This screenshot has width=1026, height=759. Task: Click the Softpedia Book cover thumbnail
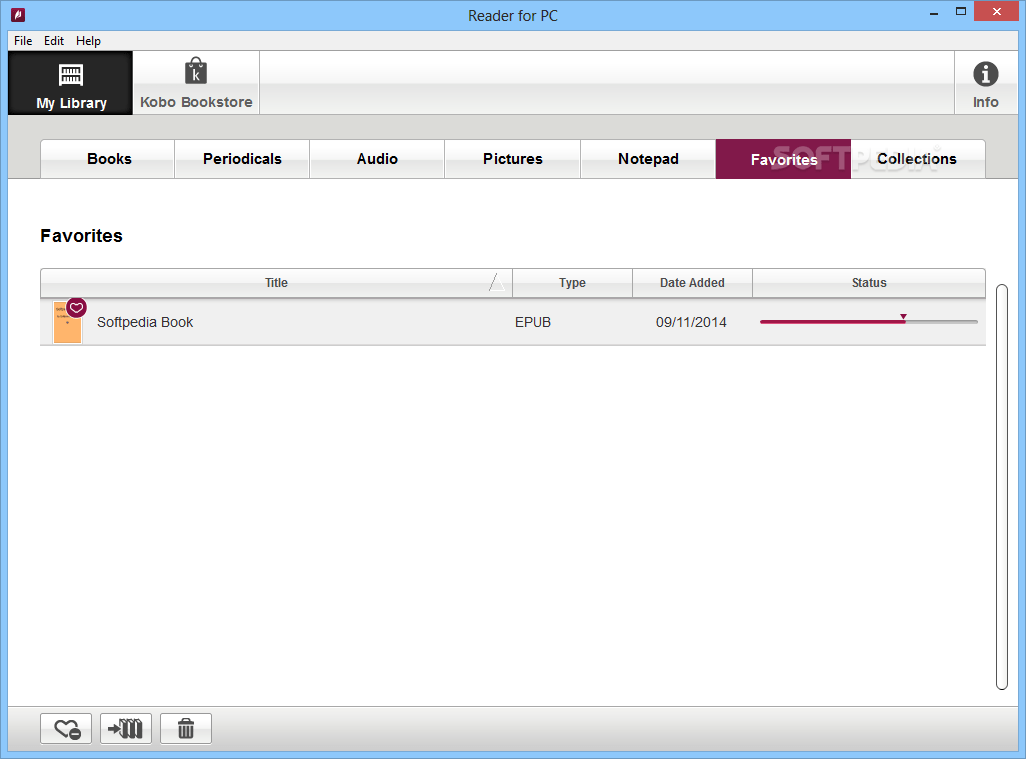(x=67, y=322)
